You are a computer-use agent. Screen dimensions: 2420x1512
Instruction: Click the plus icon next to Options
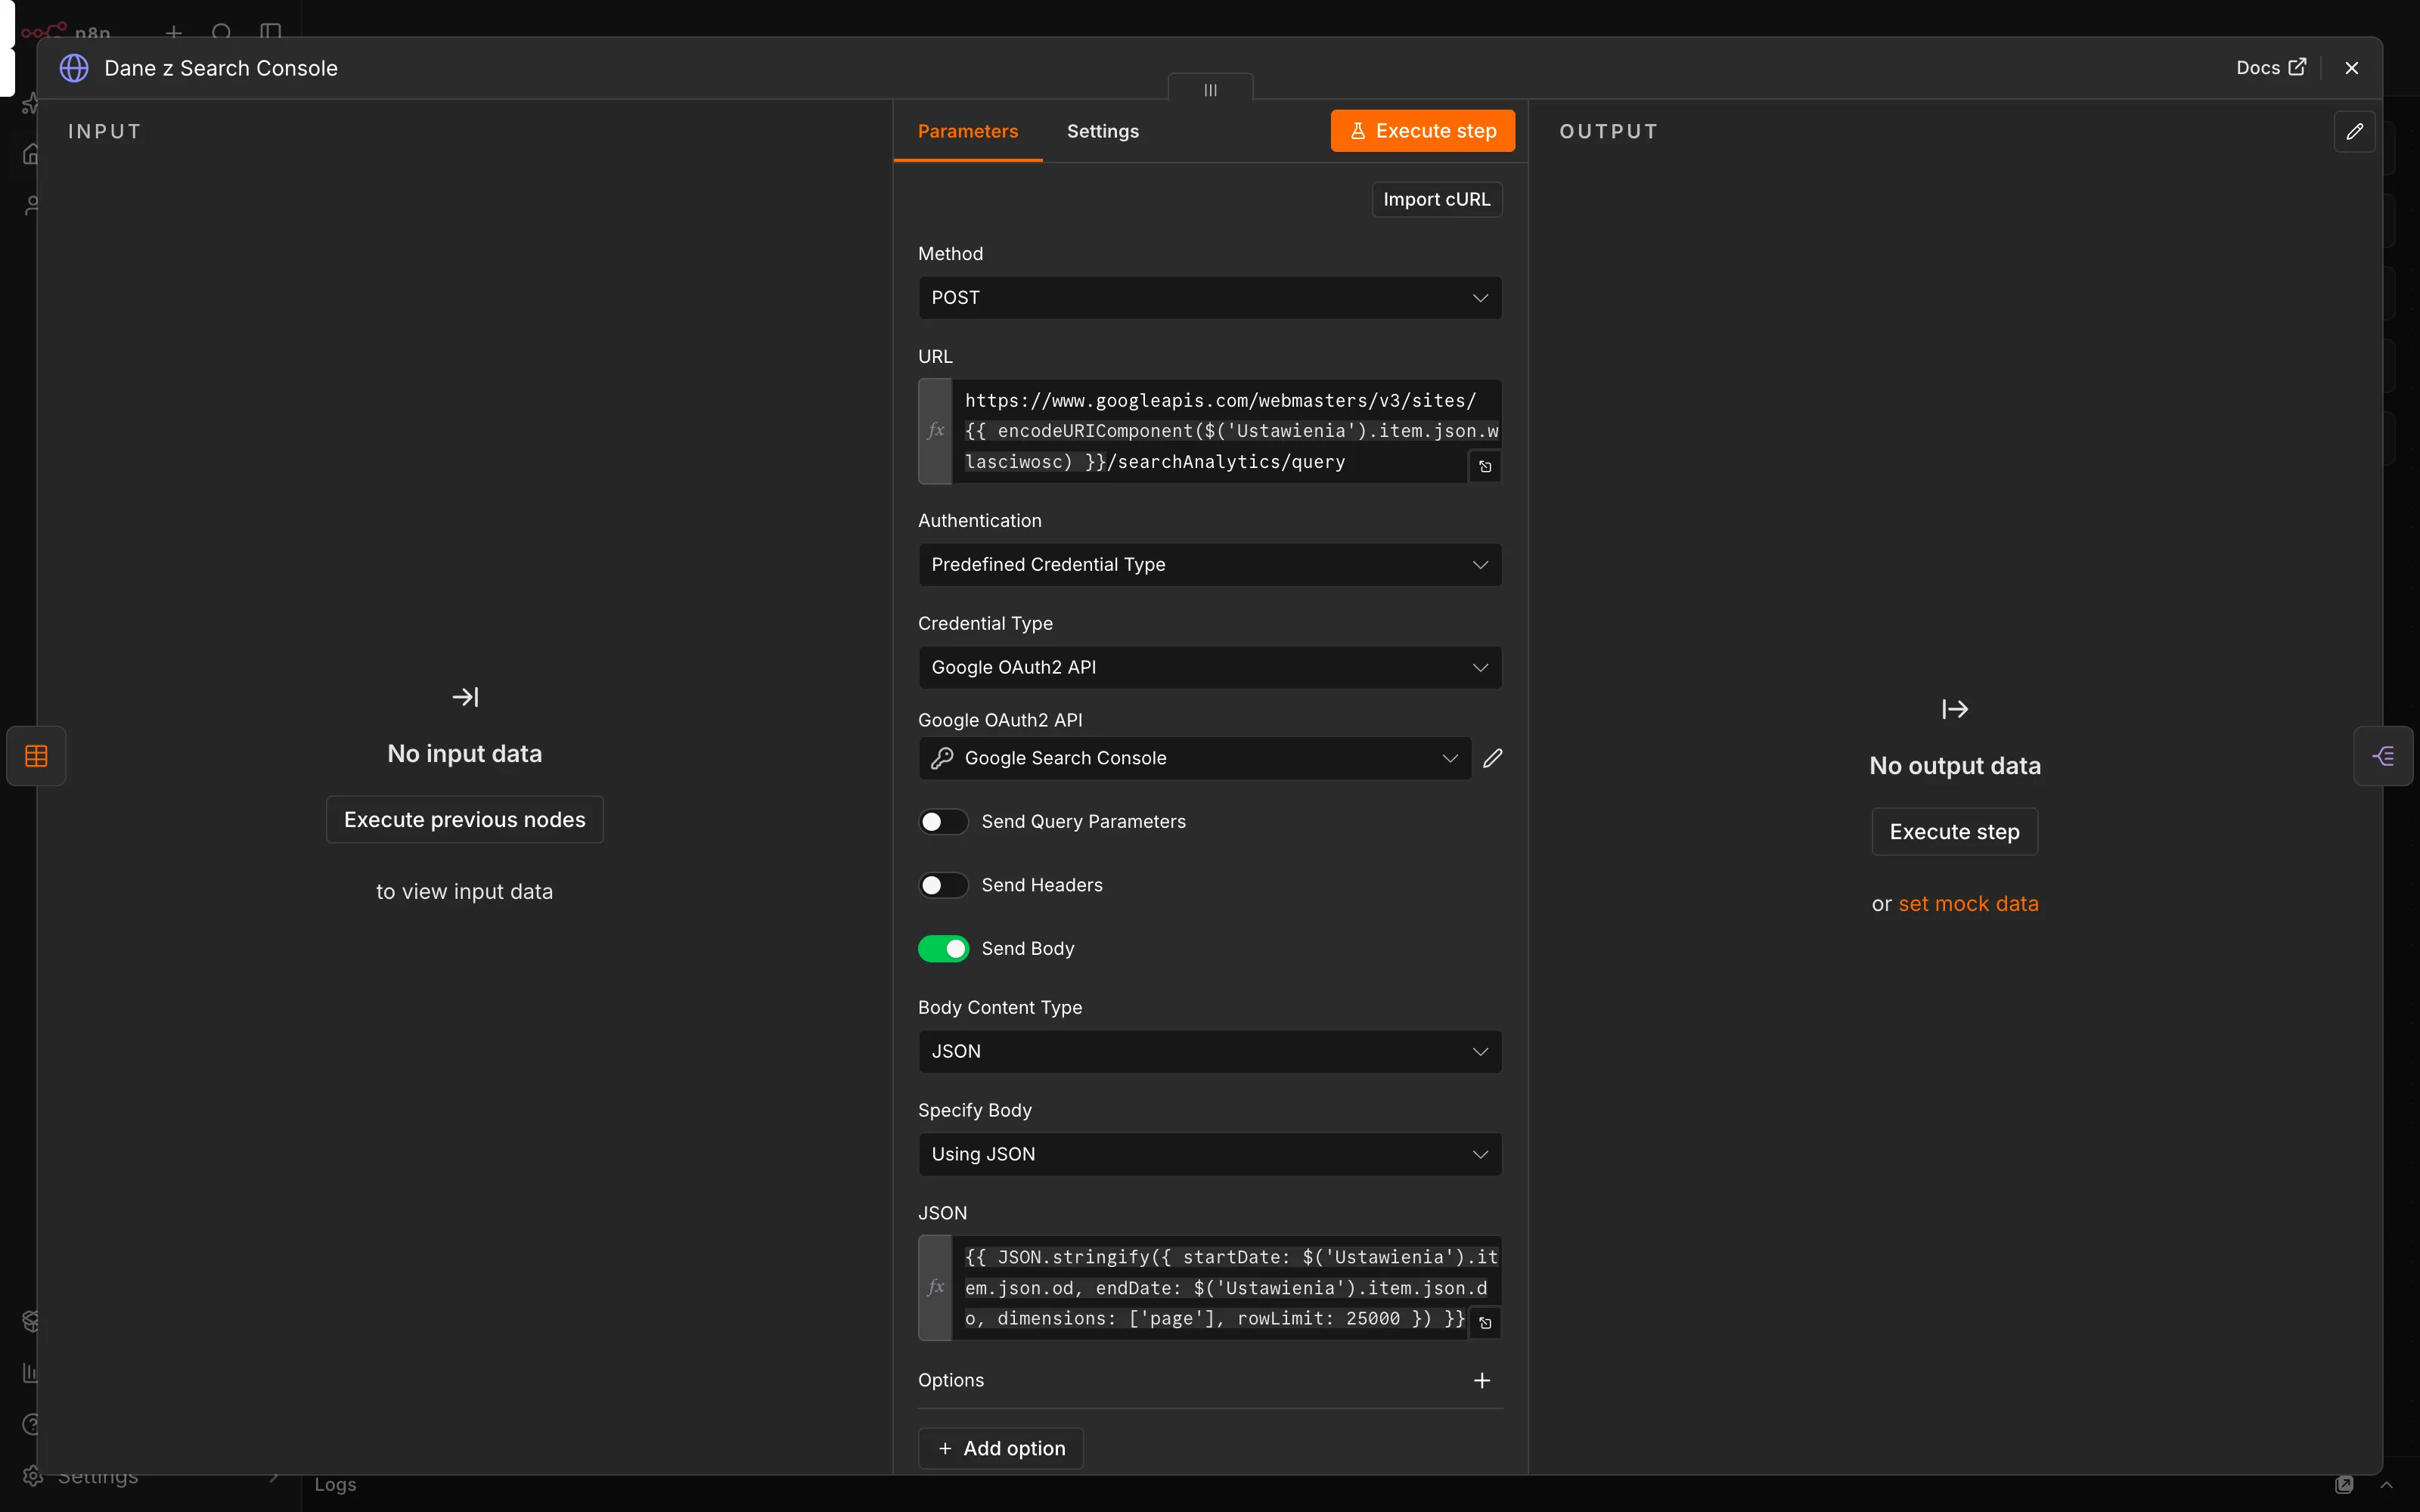[1482, 1380]
